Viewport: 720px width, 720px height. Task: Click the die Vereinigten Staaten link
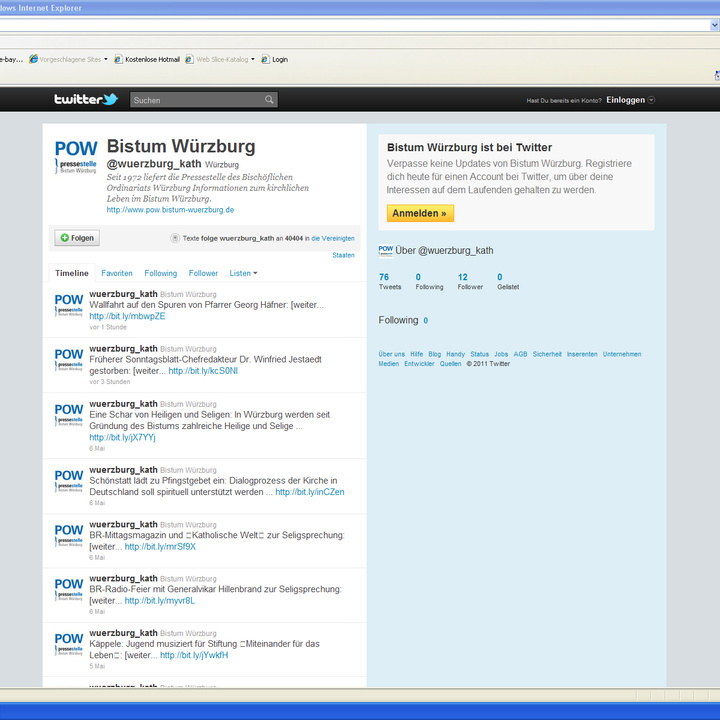tap(333, 238)
